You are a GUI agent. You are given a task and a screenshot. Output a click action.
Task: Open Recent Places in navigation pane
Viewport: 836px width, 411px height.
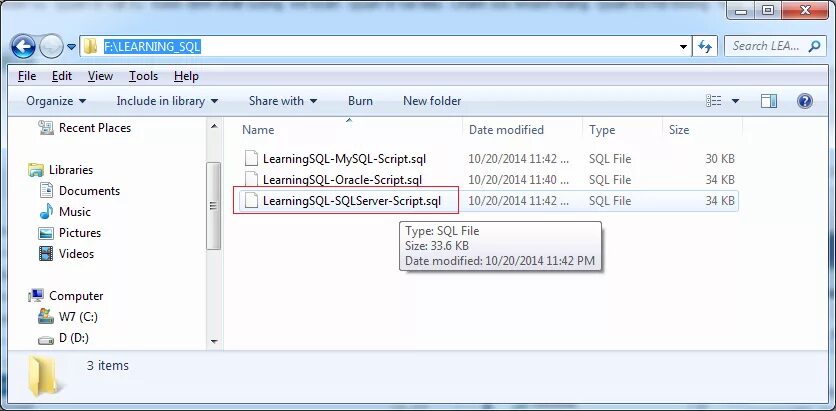point(95,128)
